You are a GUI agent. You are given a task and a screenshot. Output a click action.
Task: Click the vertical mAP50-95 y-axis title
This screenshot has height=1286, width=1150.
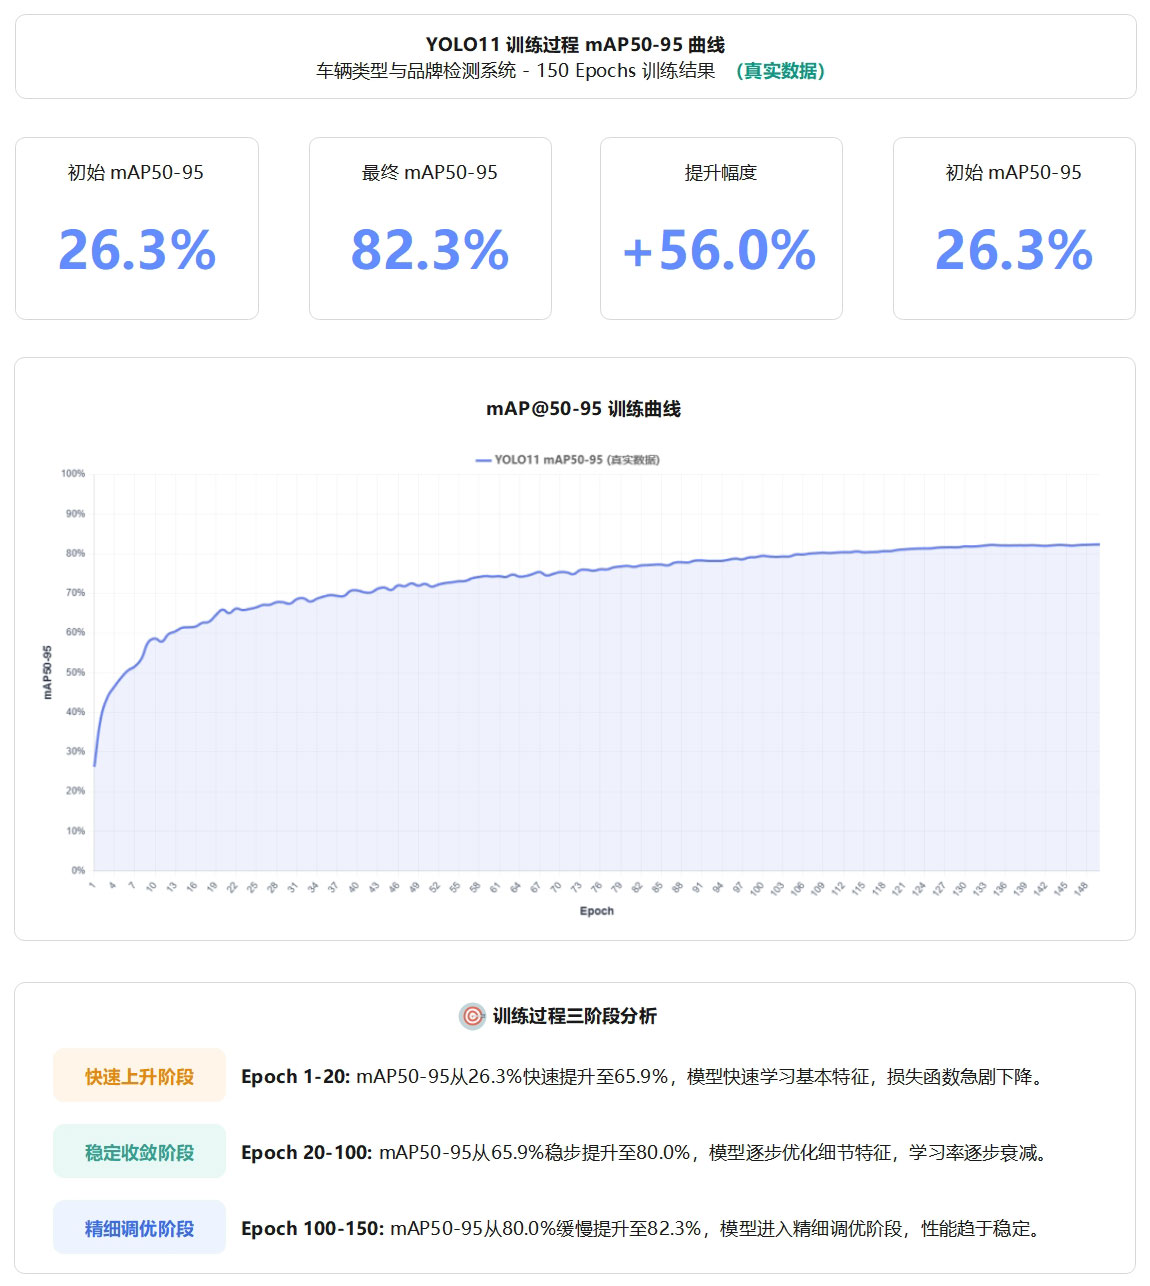(x=47, y=672)
